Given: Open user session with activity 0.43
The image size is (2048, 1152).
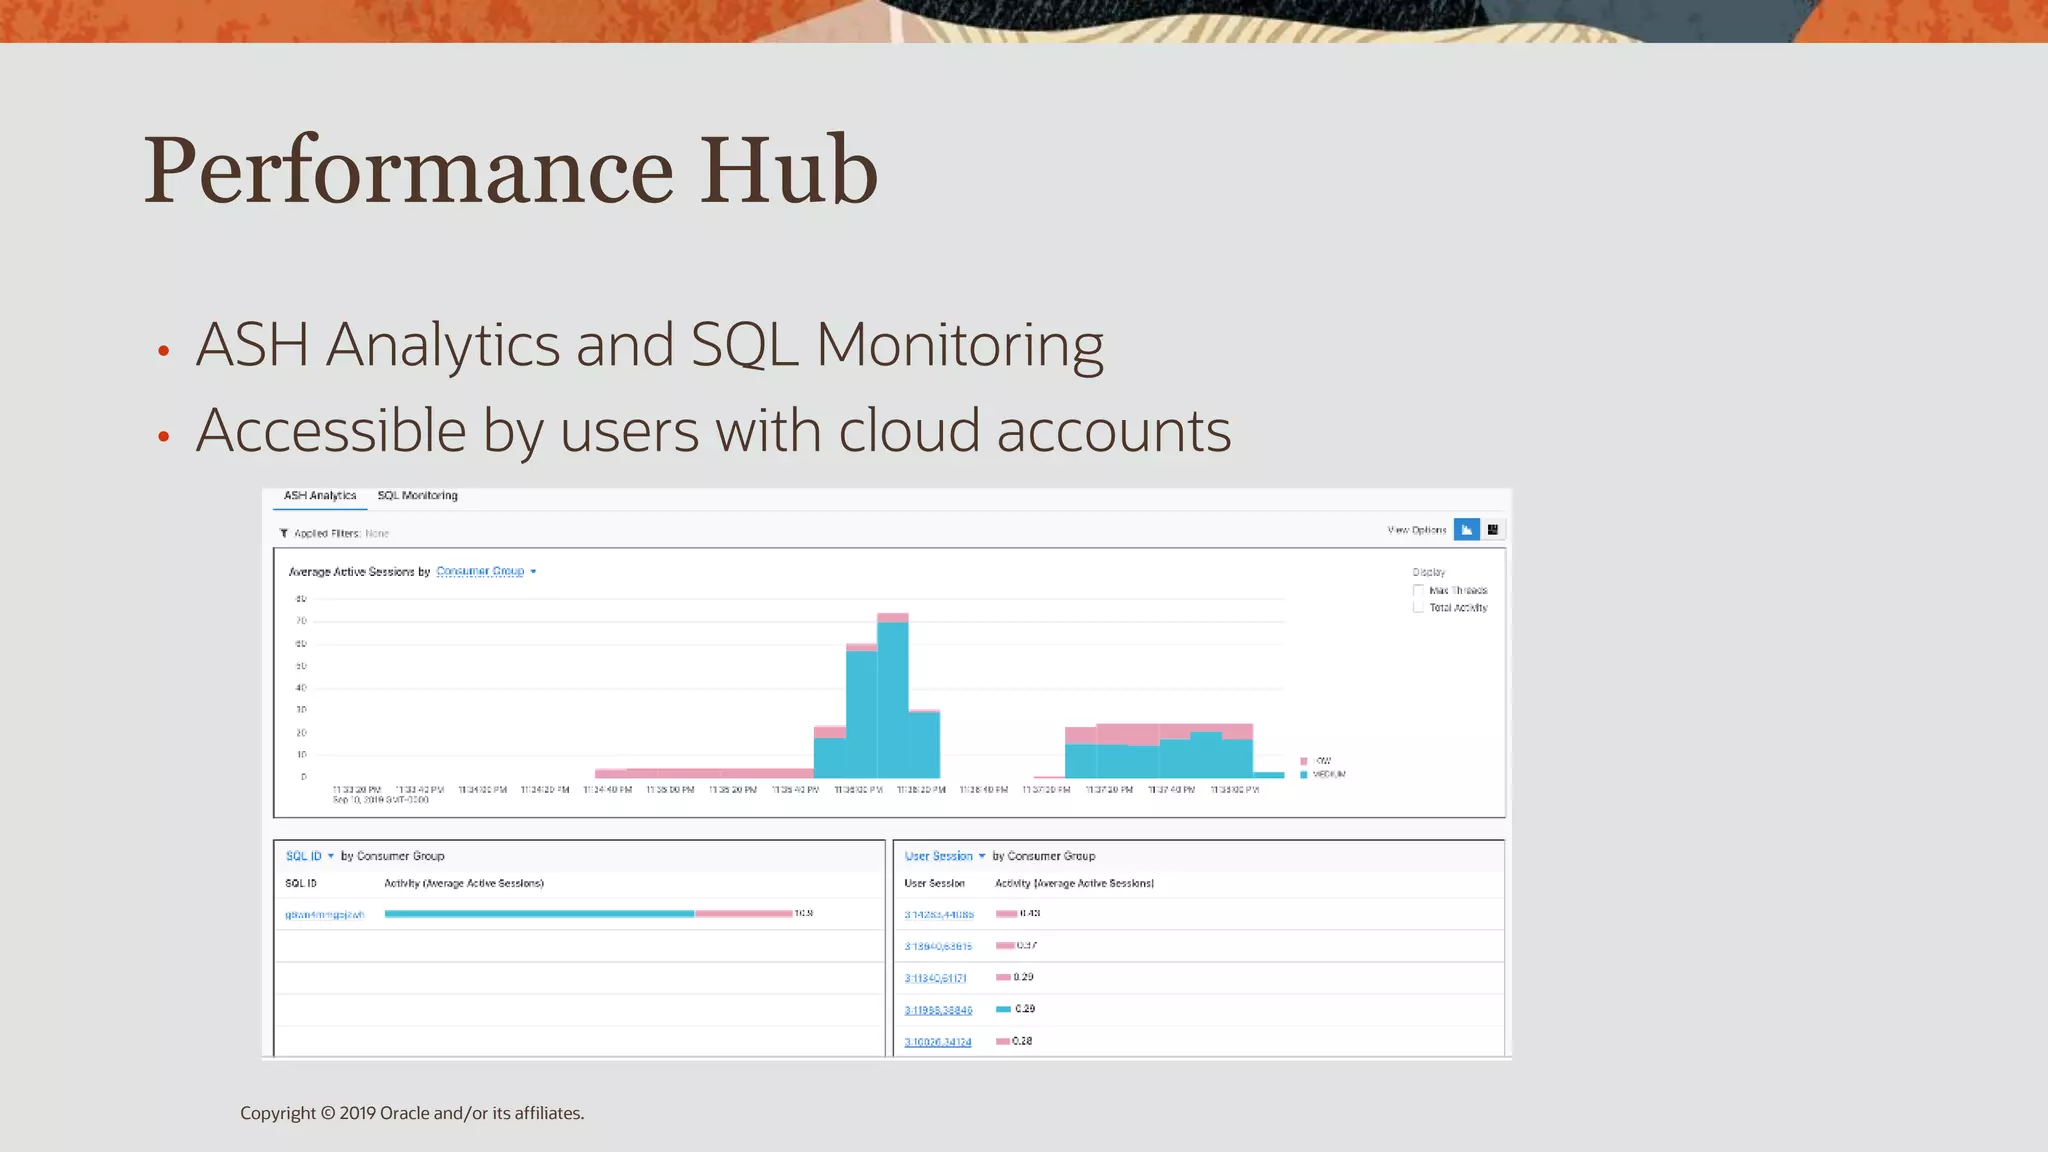Looking at the screenshot, I should [x=939, y=915].
